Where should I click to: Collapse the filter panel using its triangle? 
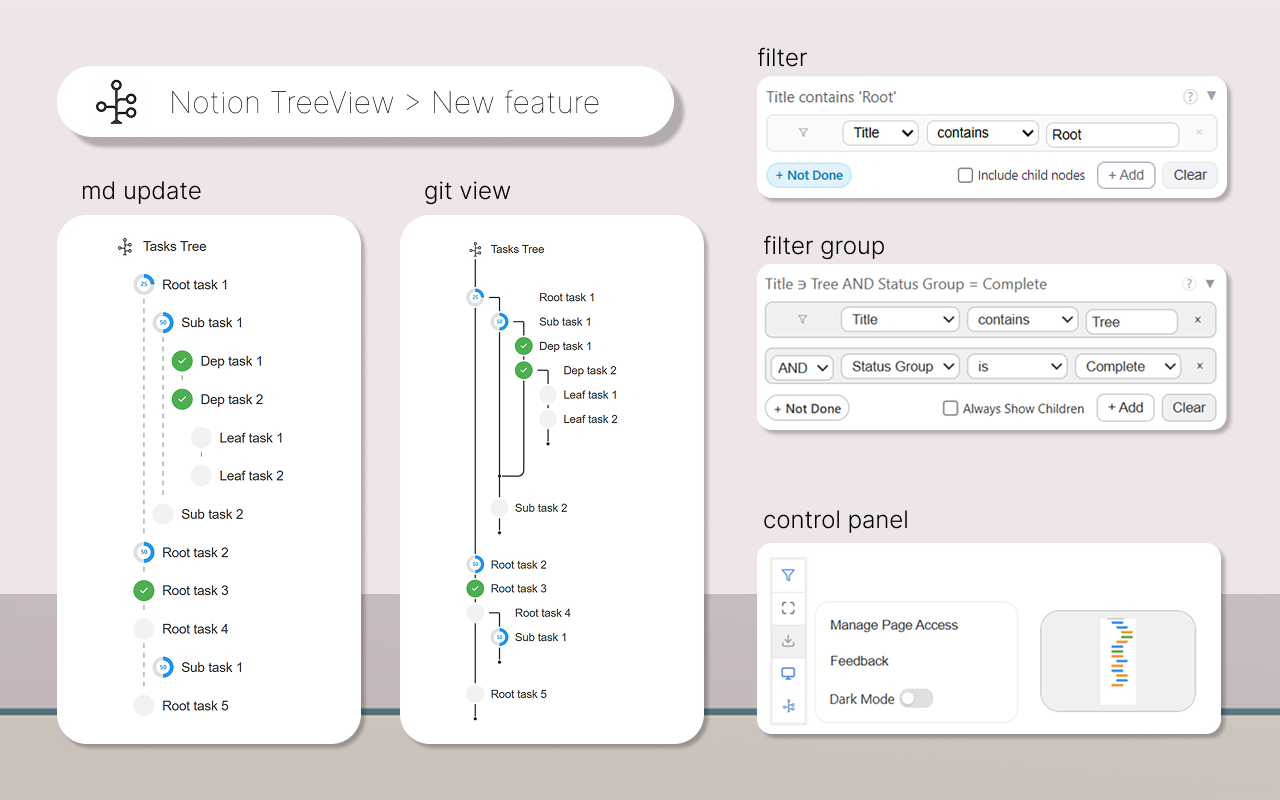coord(1211,96)
